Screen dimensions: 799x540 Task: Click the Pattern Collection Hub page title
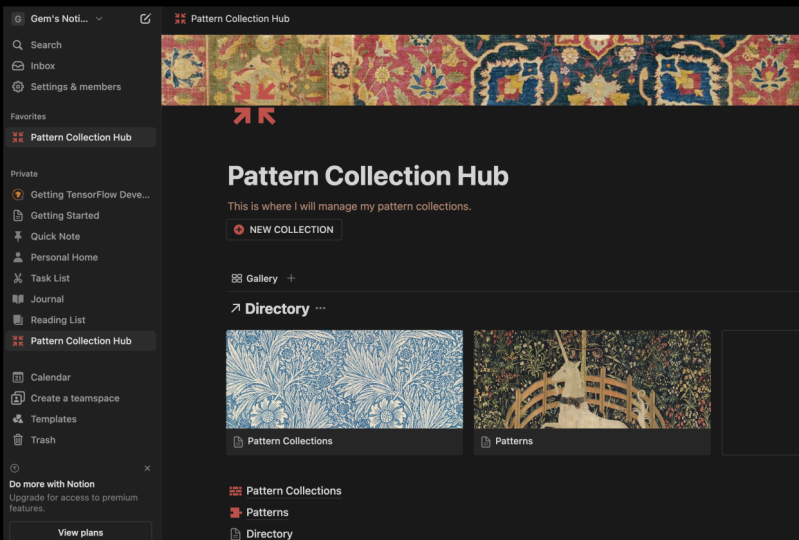point(368,176)
